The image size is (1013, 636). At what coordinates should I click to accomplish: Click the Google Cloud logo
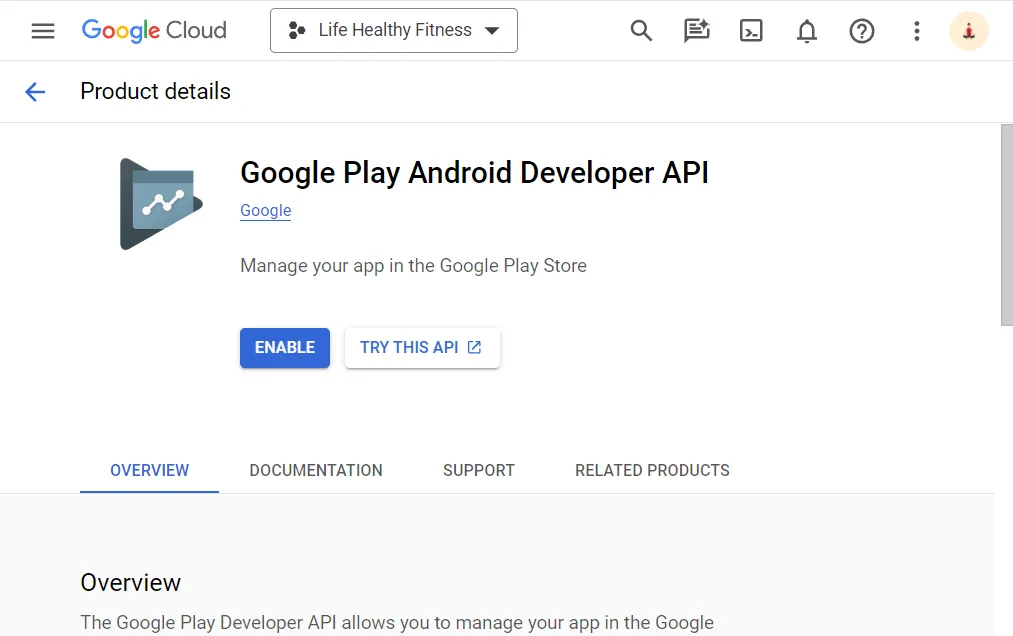coord(153,30)
